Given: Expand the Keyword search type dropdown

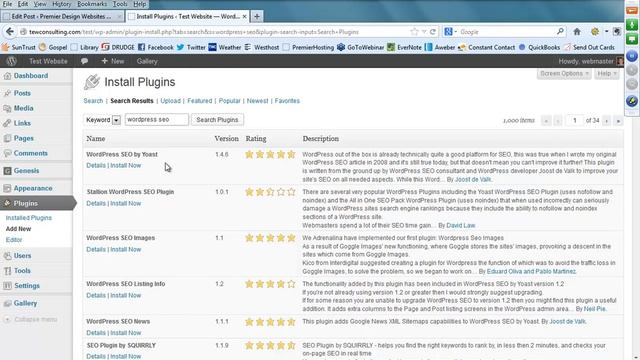Looking at the screenshot, I should click(x=116, y=120).
